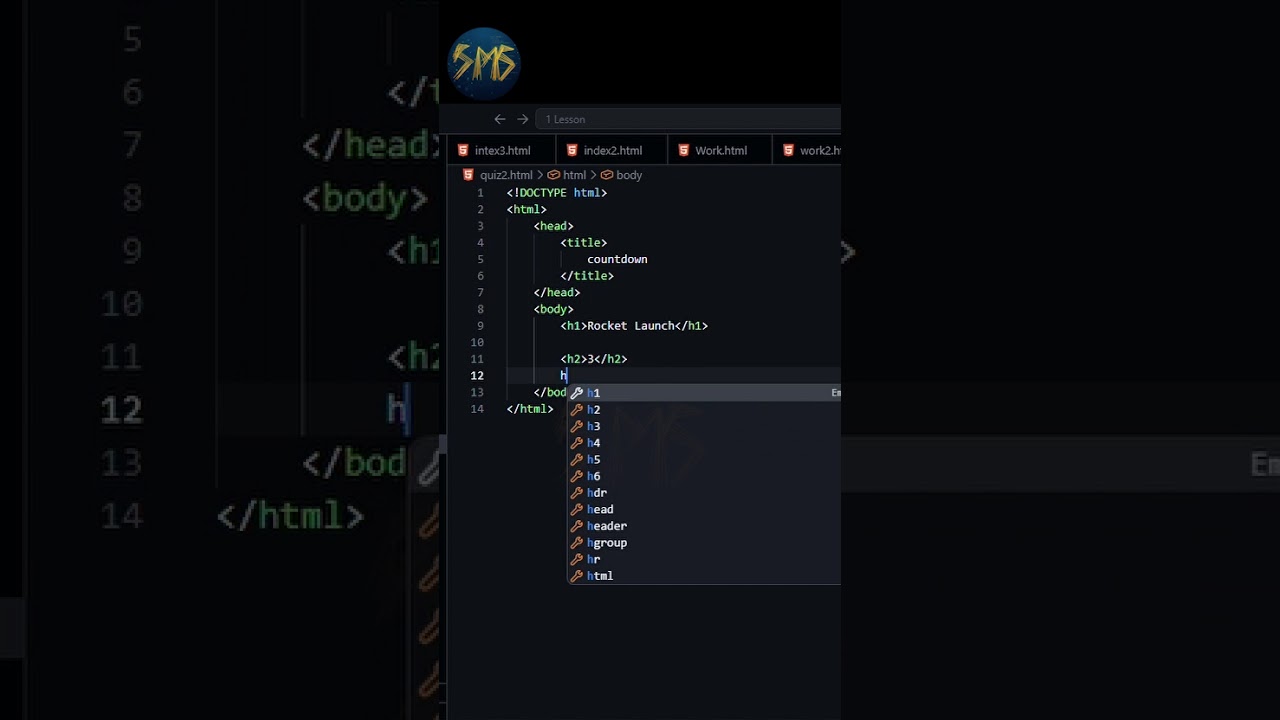Go forward with the right arrow icon

(522, 119)
